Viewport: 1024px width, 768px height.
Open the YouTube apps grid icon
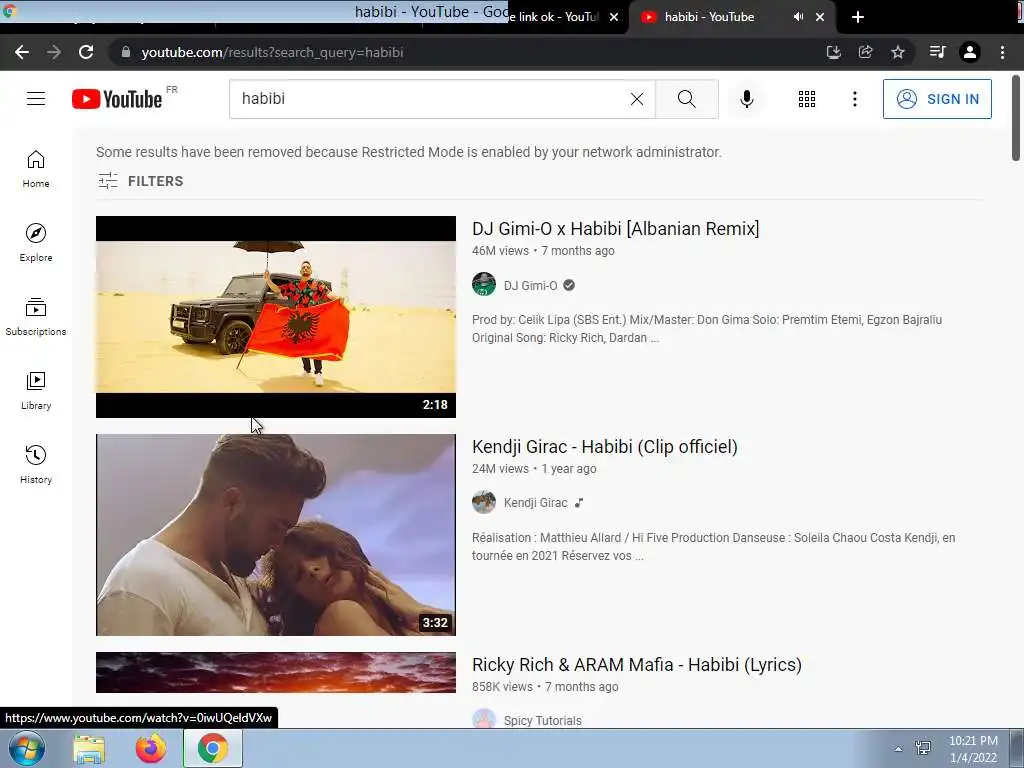point(807,99)
